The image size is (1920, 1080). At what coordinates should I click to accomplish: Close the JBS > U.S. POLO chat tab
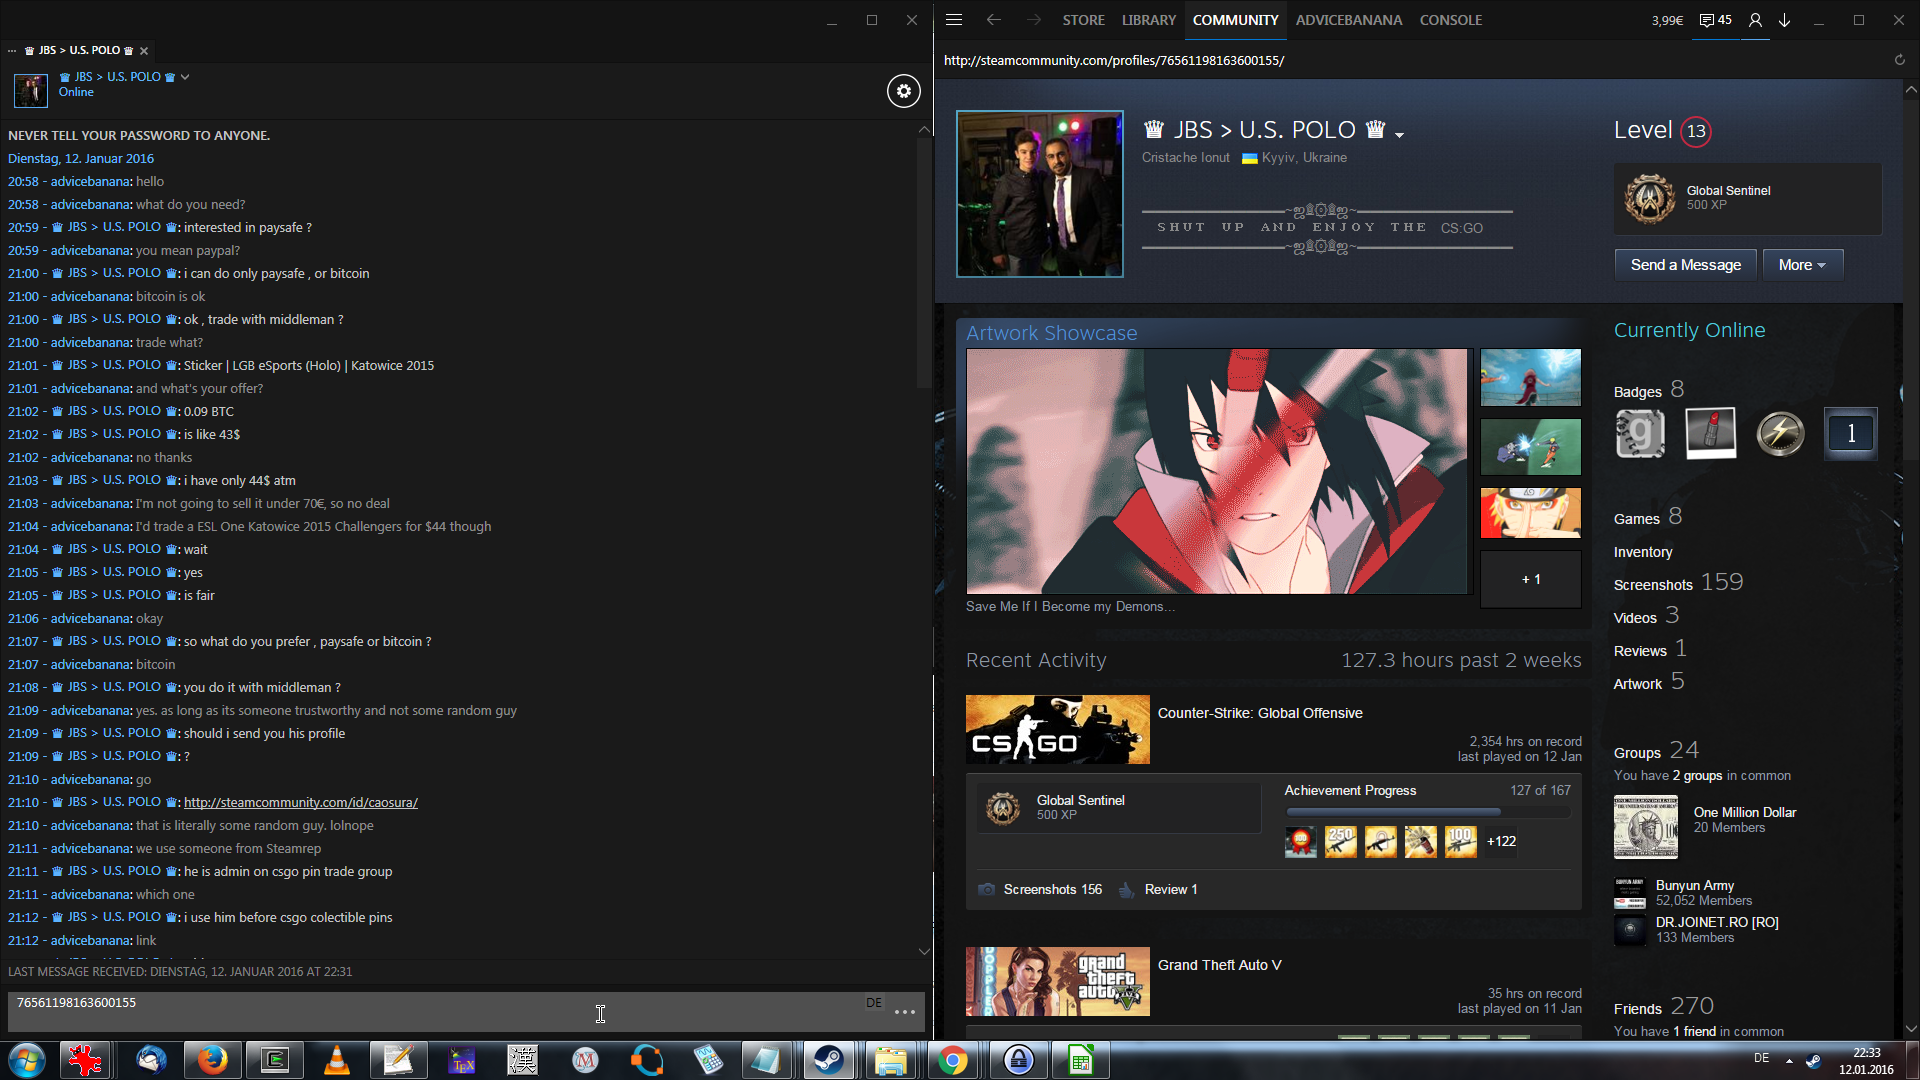pyautogui.click(x=144, y=51)
